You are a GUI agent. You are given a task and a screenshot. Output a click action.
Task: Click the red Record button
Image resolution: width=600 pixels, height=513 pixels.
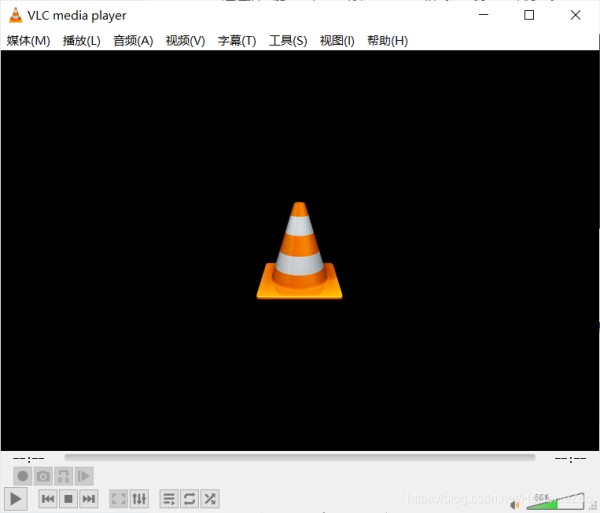[23, 476]
